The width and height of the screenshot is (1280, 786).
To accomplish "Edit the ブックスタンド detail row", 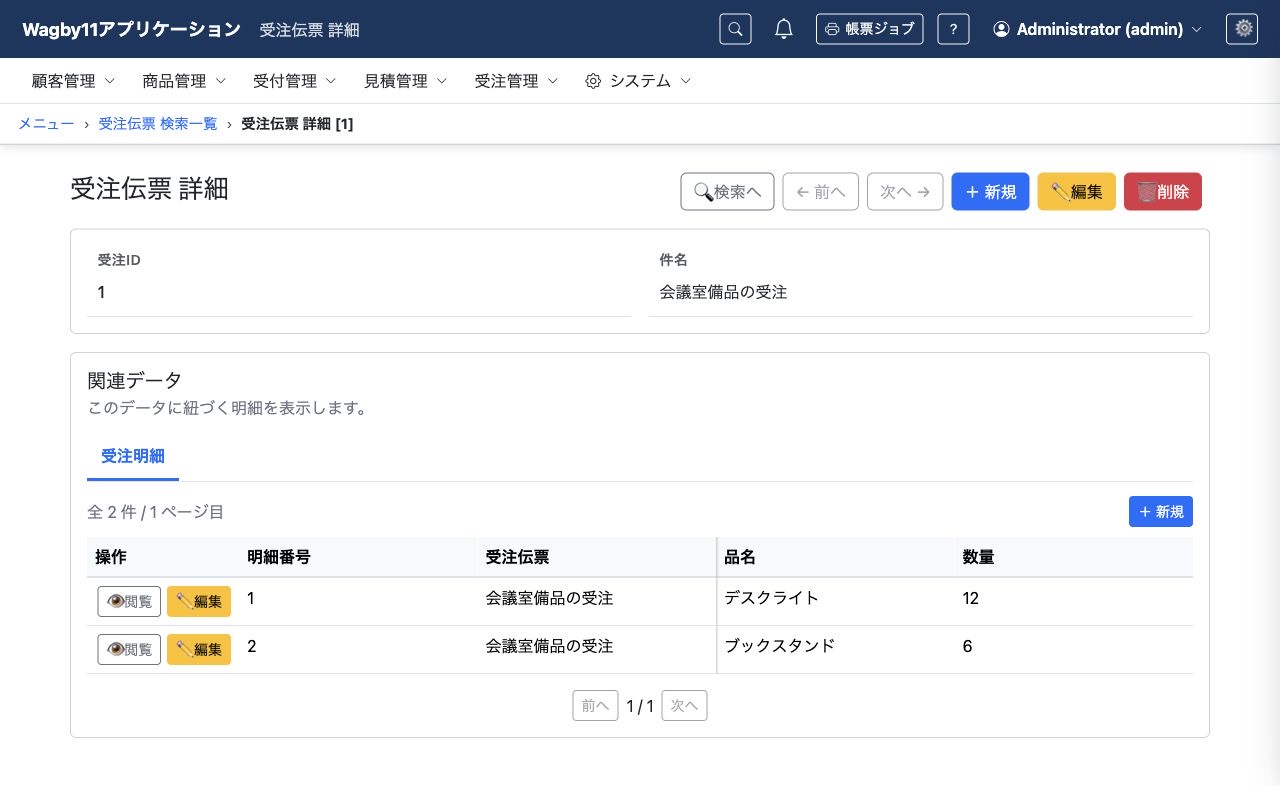I will [x=199, y=649].
